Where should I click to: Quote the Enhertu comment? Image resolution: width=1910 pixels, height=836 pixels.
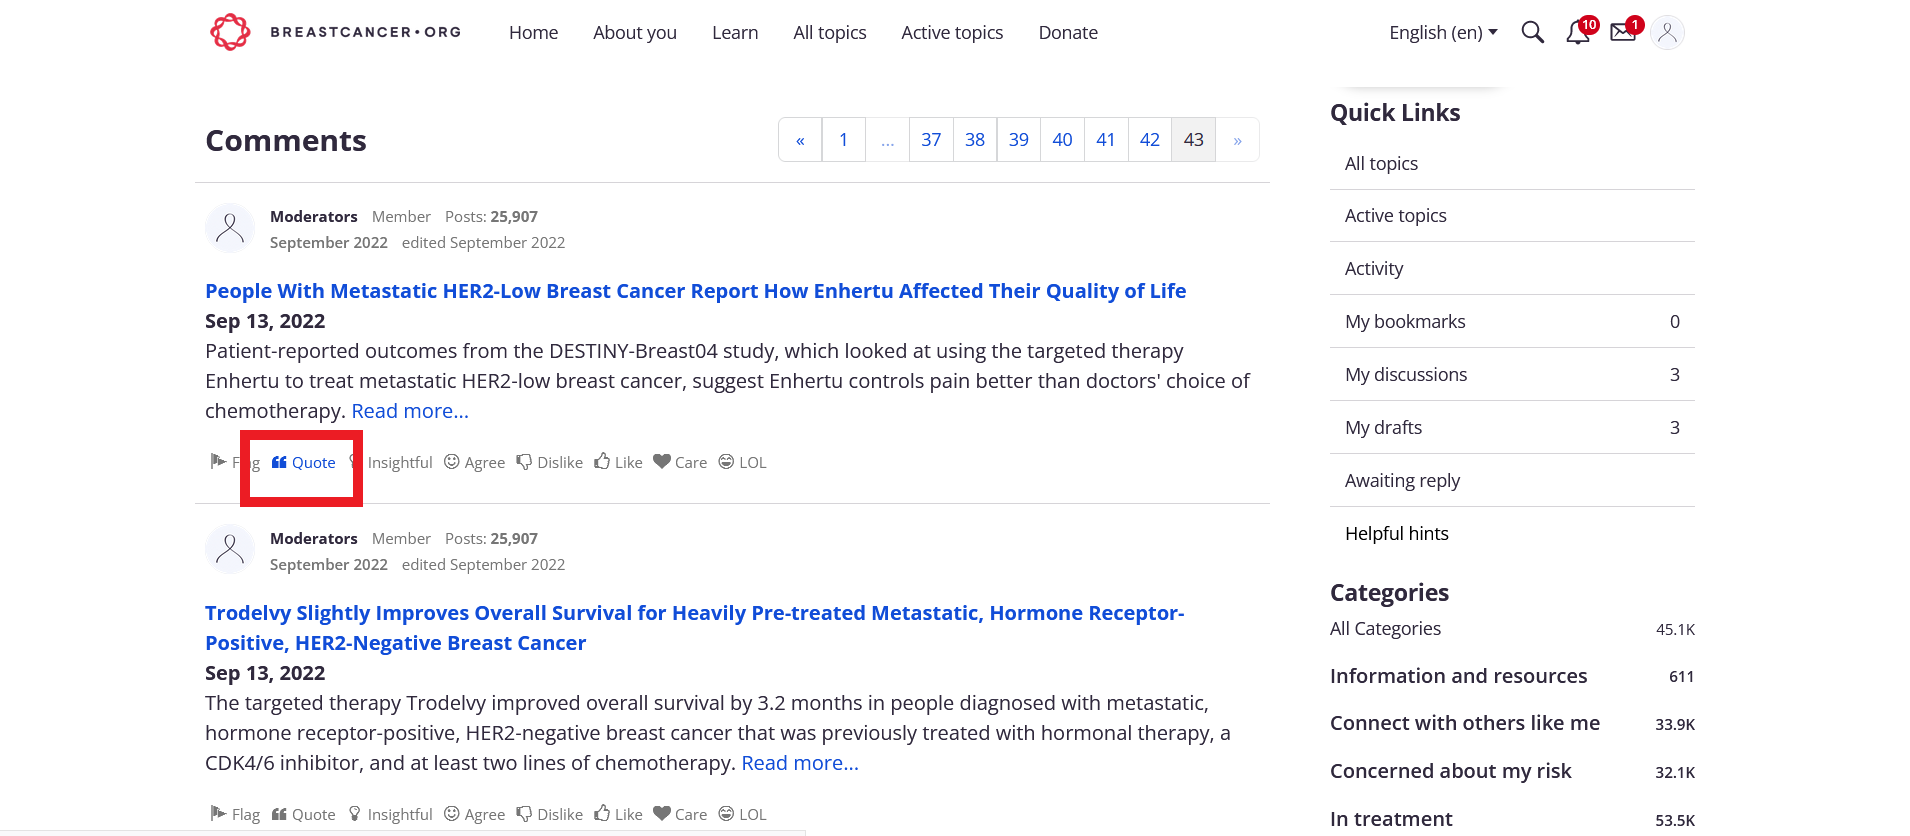pyautogui.click(x=304, y=462)
